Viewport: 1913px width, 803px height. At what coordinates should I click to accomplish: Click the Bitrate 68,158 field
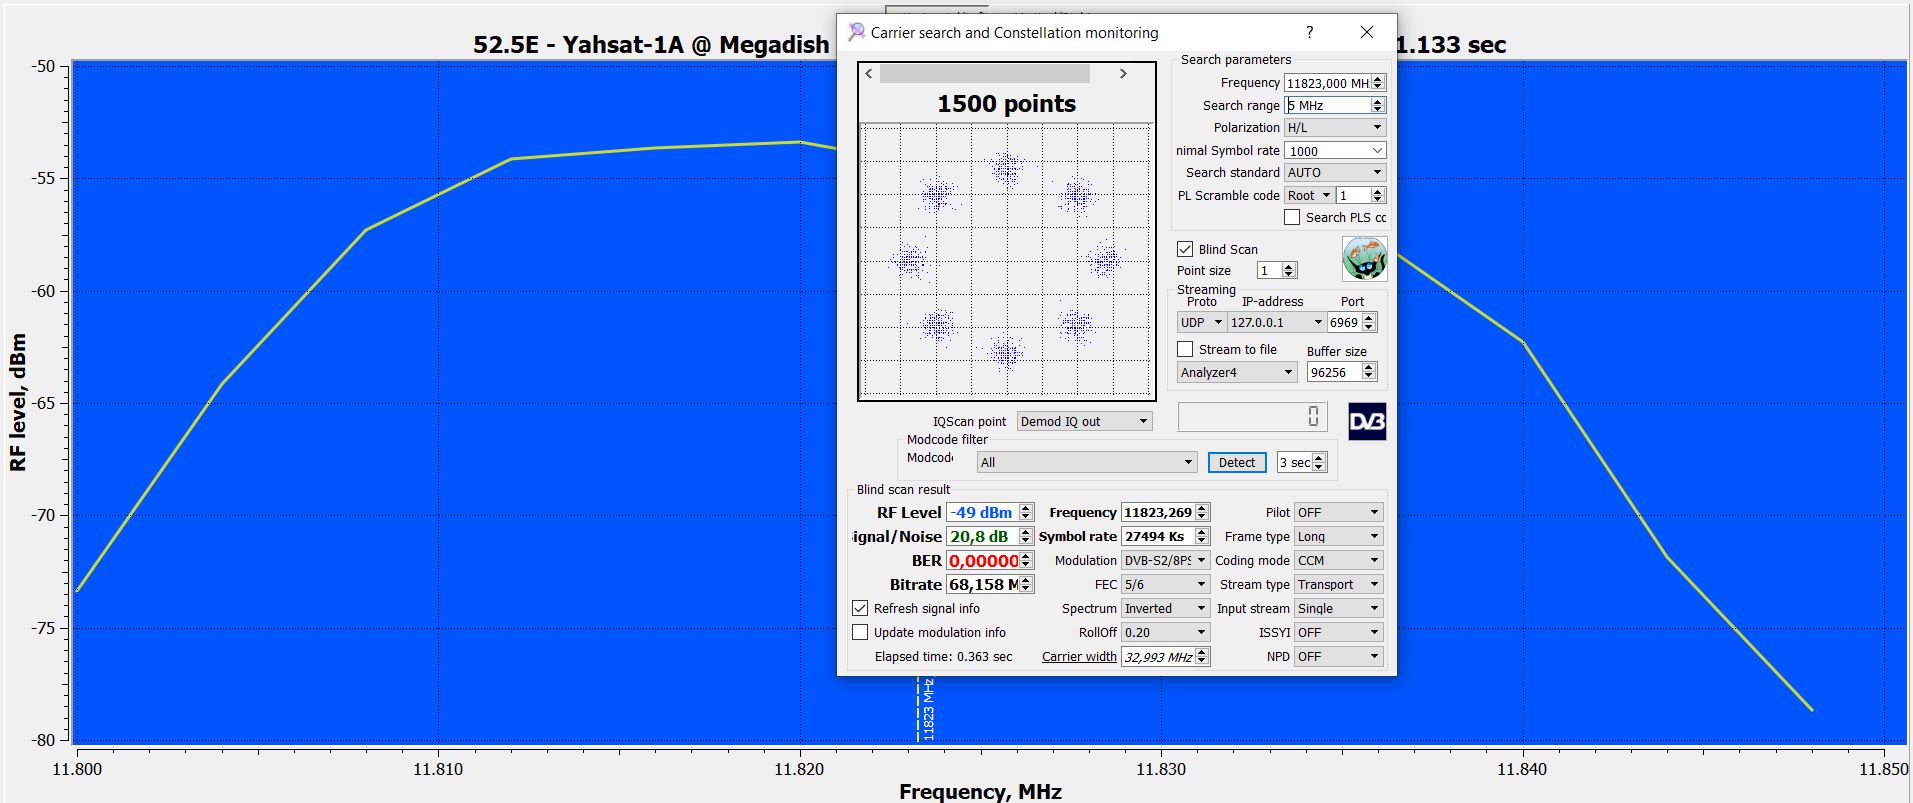(990, 584)
